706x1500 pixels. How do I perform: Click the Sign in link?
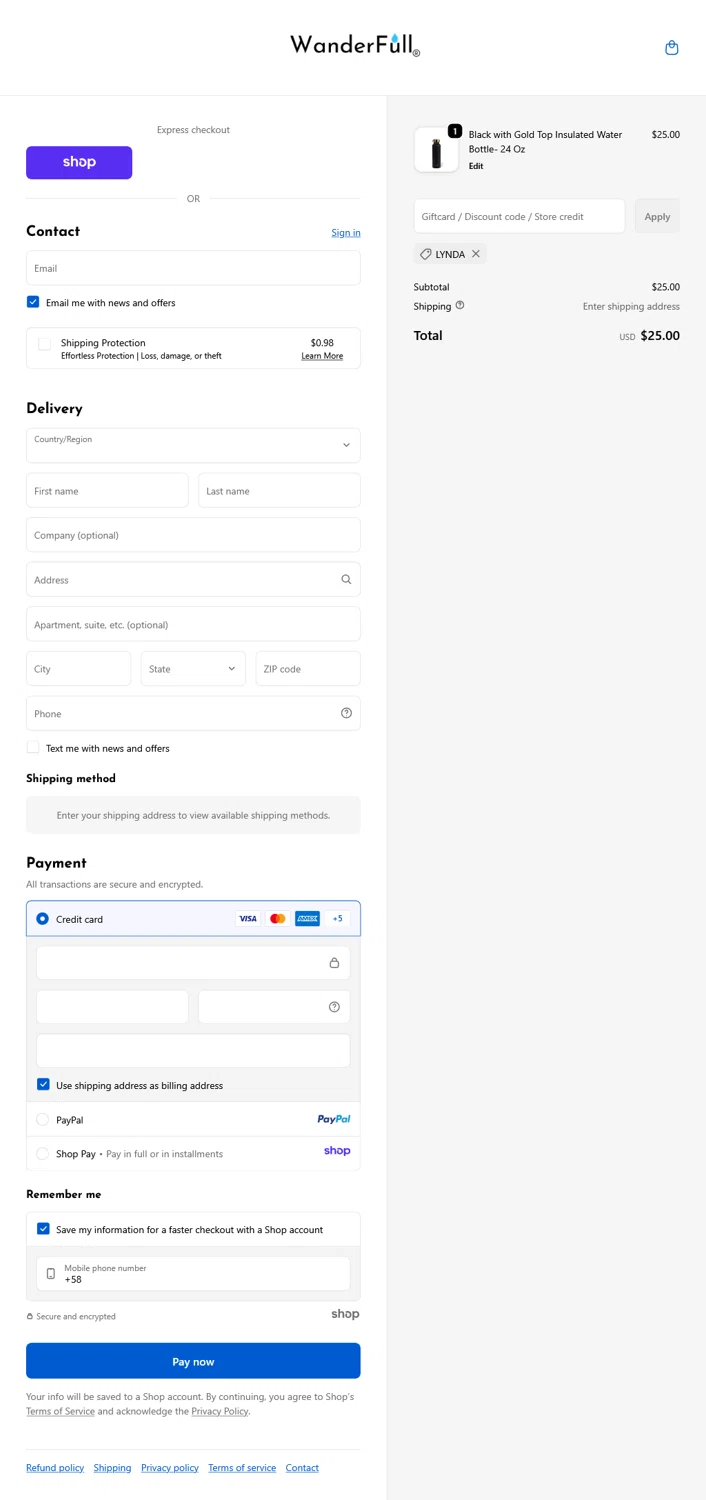pyautogui.click(x=346, y=233)
